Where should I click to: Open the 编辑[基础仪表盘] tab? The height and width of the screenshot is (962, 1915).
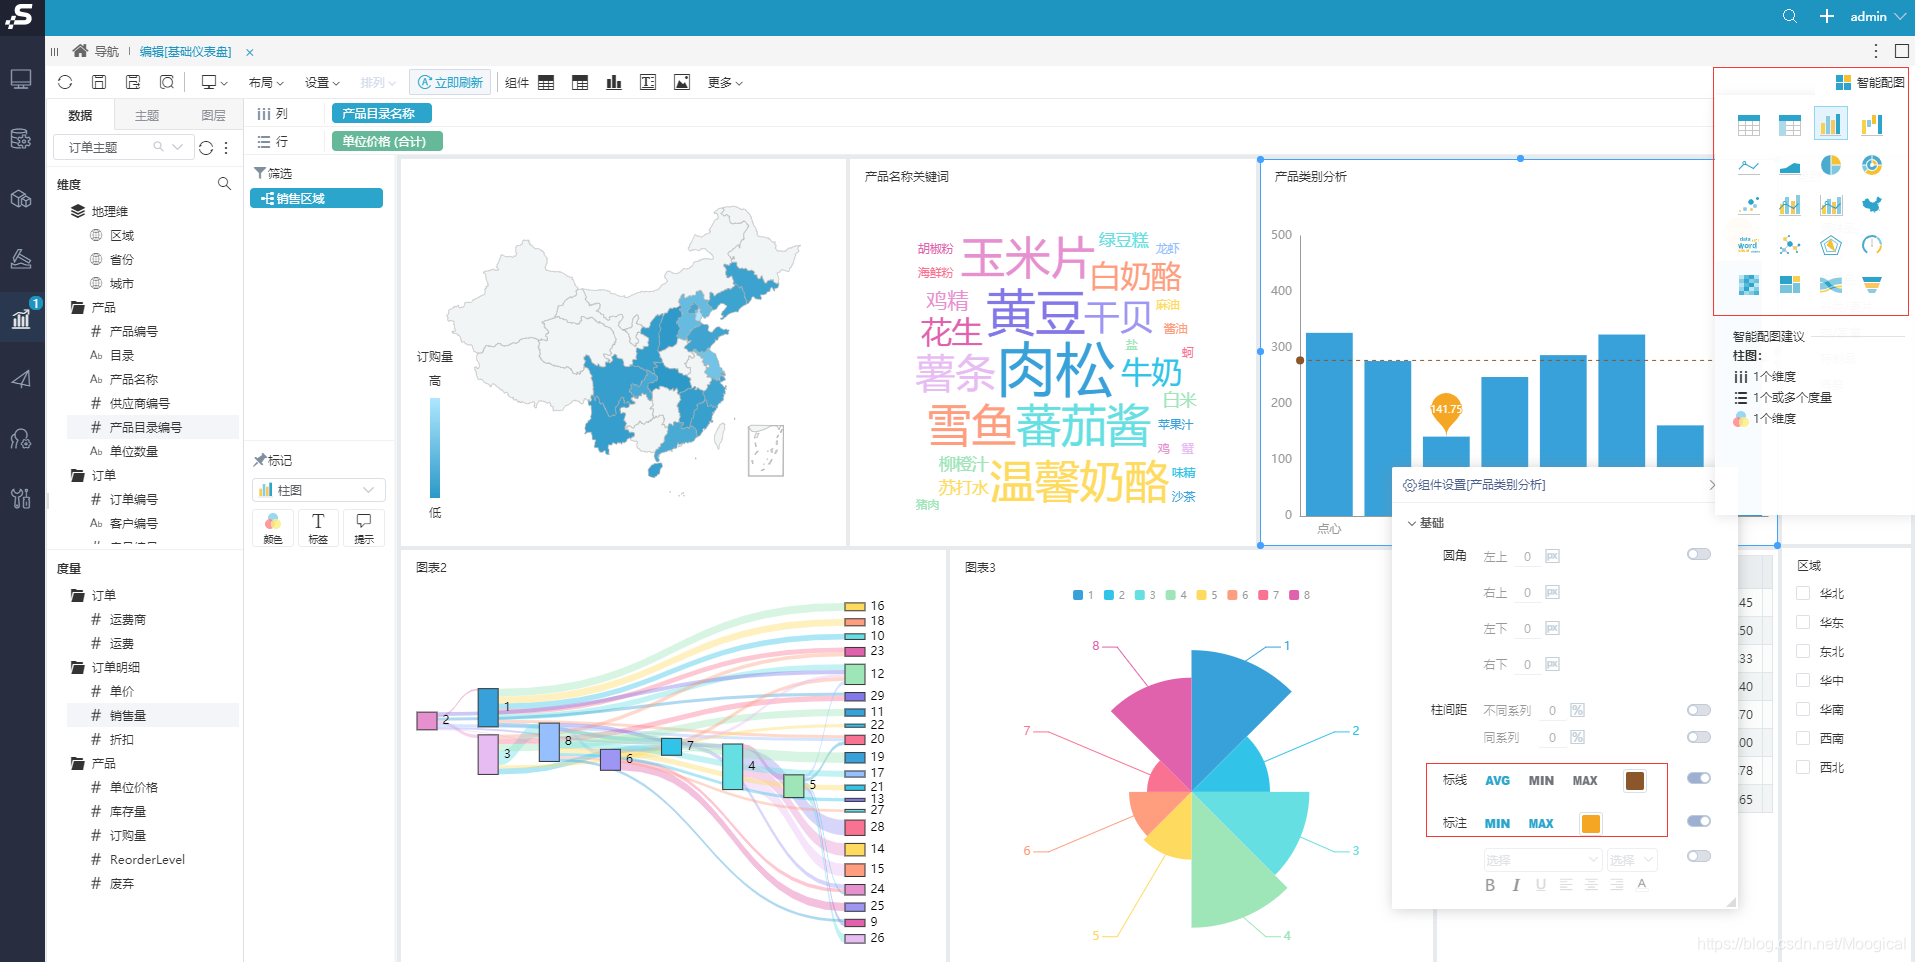point(185,51)
